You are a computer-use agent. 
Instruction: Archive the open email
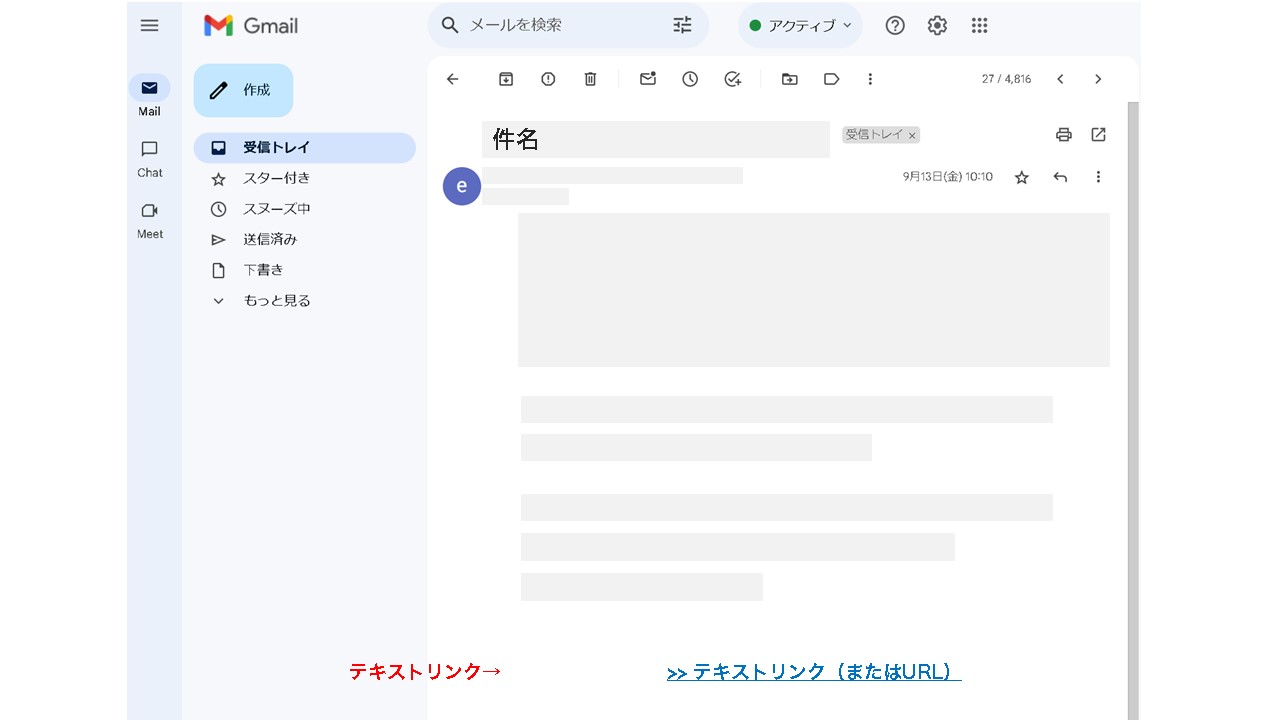[x=506, y=79]
